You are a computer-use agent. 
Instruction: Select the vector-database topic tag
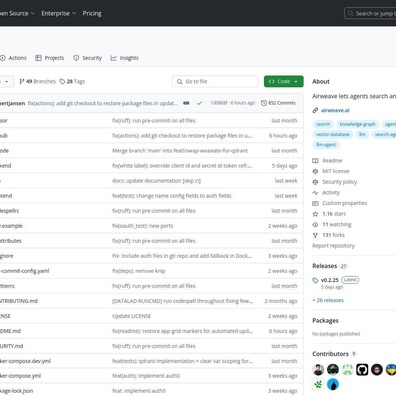[x=333, y=134]
